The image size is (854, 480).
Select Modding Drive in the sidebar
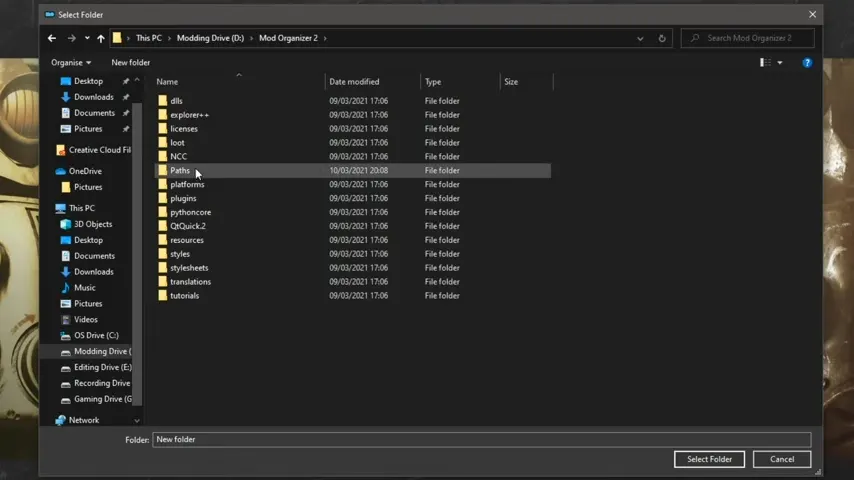[x=100, y=351]
